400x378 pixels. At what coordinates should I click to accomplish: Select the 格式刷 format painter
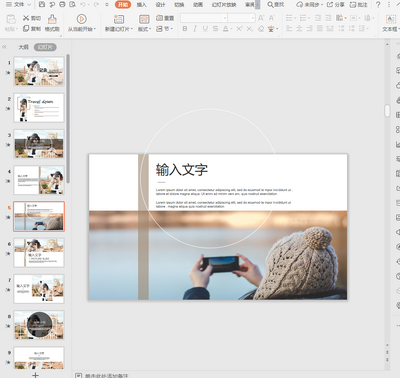click(52, 23)
